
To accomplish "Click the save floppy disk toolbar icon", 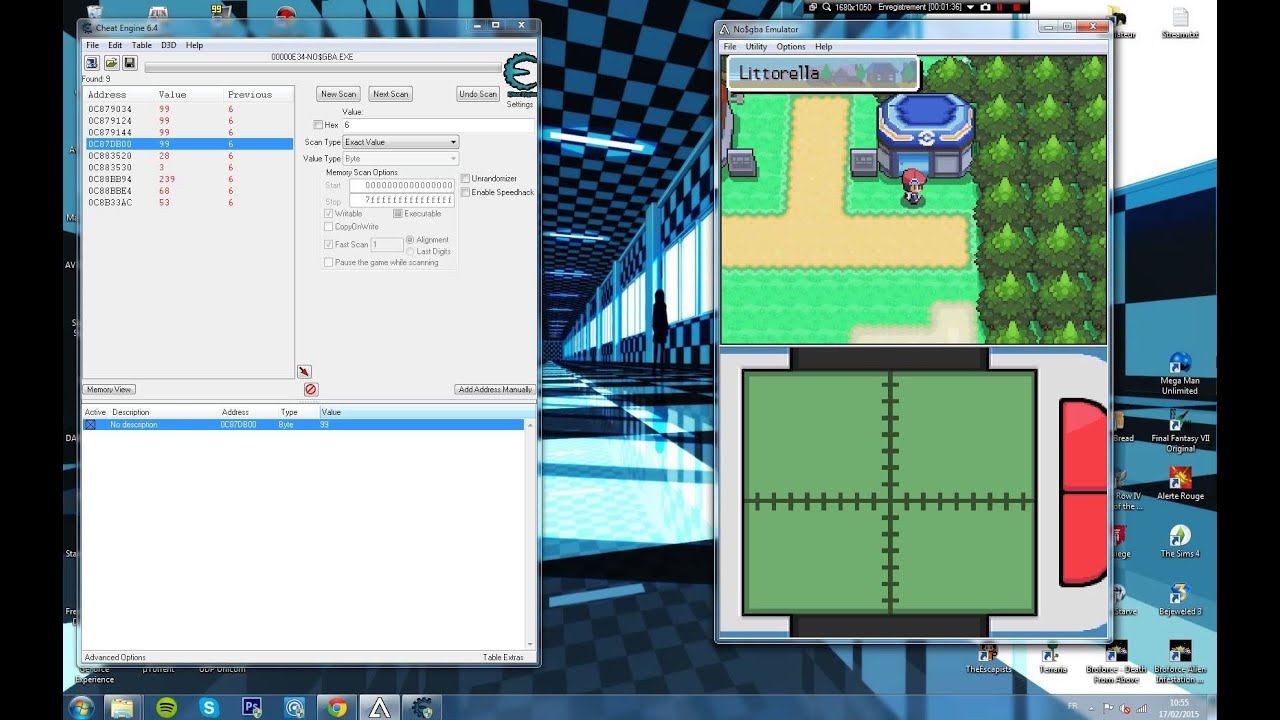I will pyautogui.click(x=130, y=63).
